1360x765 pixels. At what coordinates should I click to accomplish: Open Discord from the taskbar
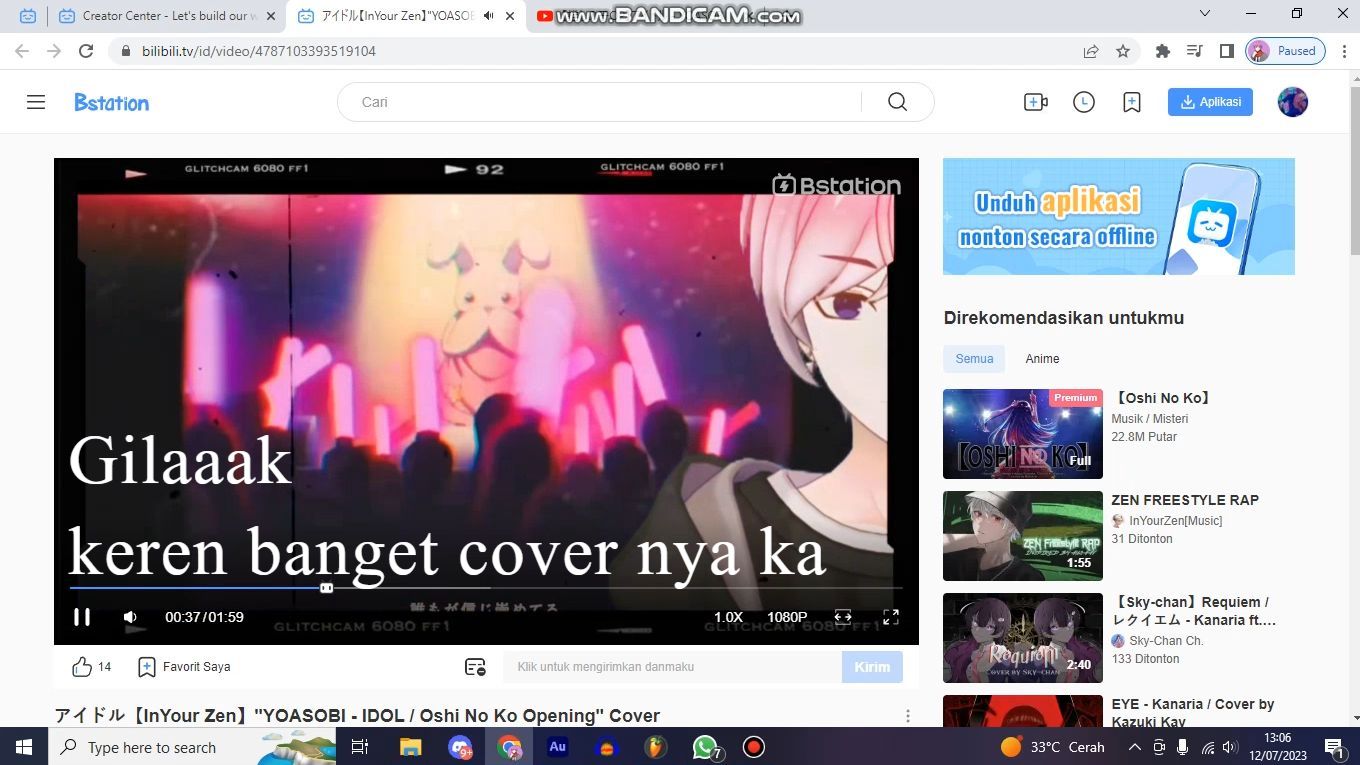[x=460, y=747]
